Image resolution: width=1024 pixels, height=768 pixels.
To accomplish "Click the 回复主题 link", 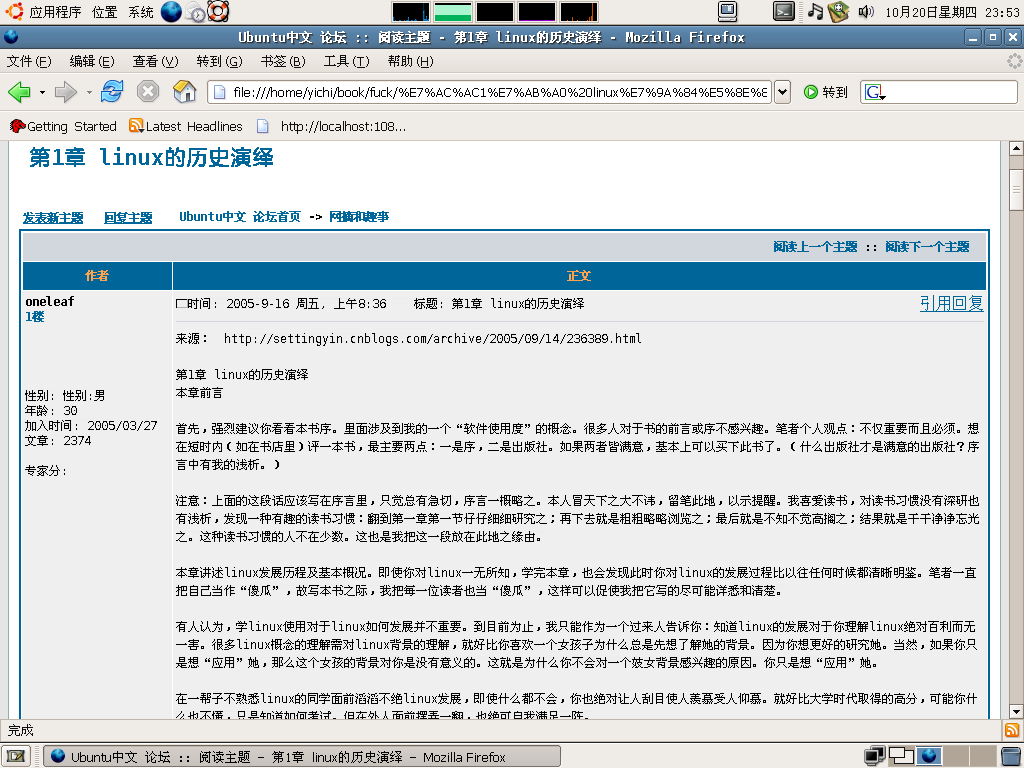I will point(128,217).
